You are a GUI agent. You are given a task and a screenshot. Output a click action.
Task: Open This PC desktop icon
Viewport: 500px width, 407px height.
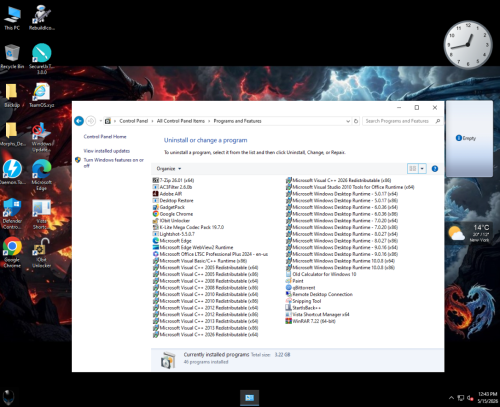pyautogui.click(x=12, y=18)
